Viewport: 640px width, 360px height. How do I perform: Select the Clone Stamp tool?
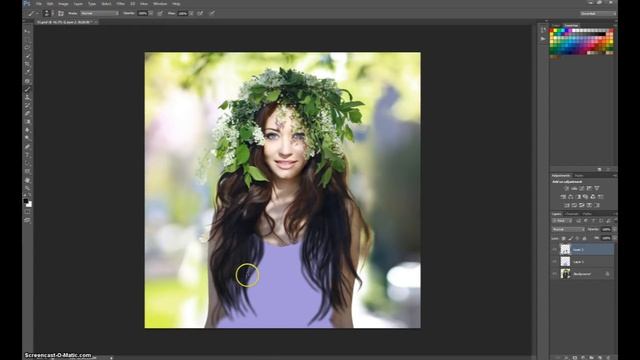click(x=27, y=98)
